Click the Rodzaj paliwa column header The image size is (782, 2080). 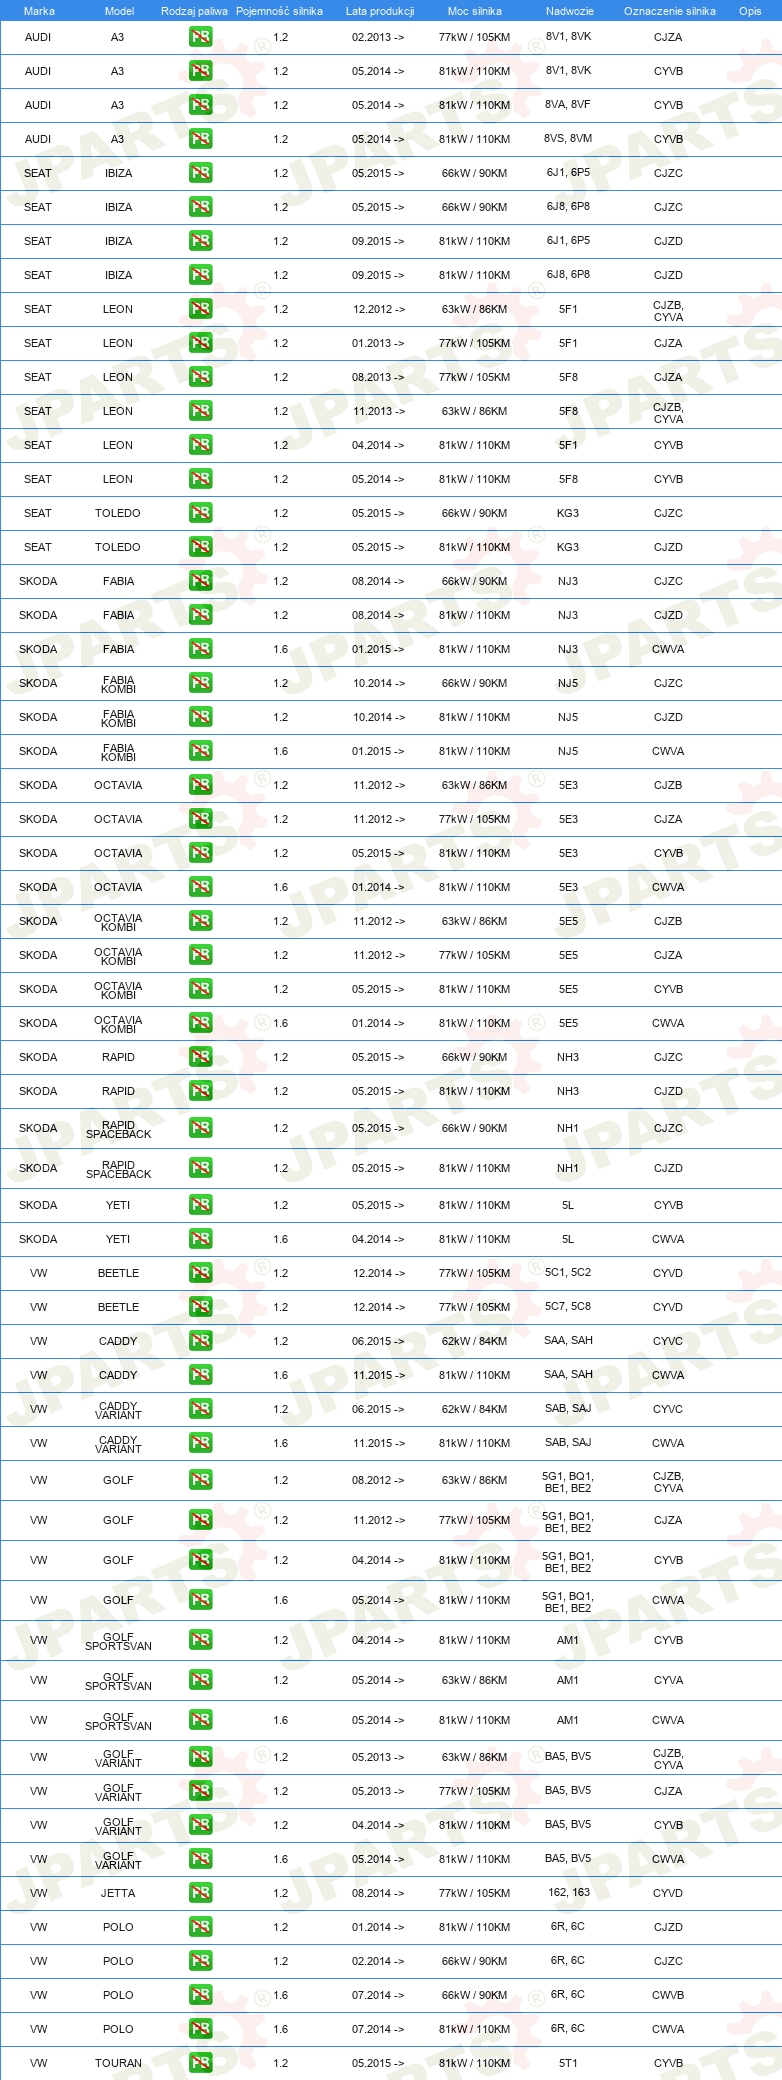pos(194,11)
